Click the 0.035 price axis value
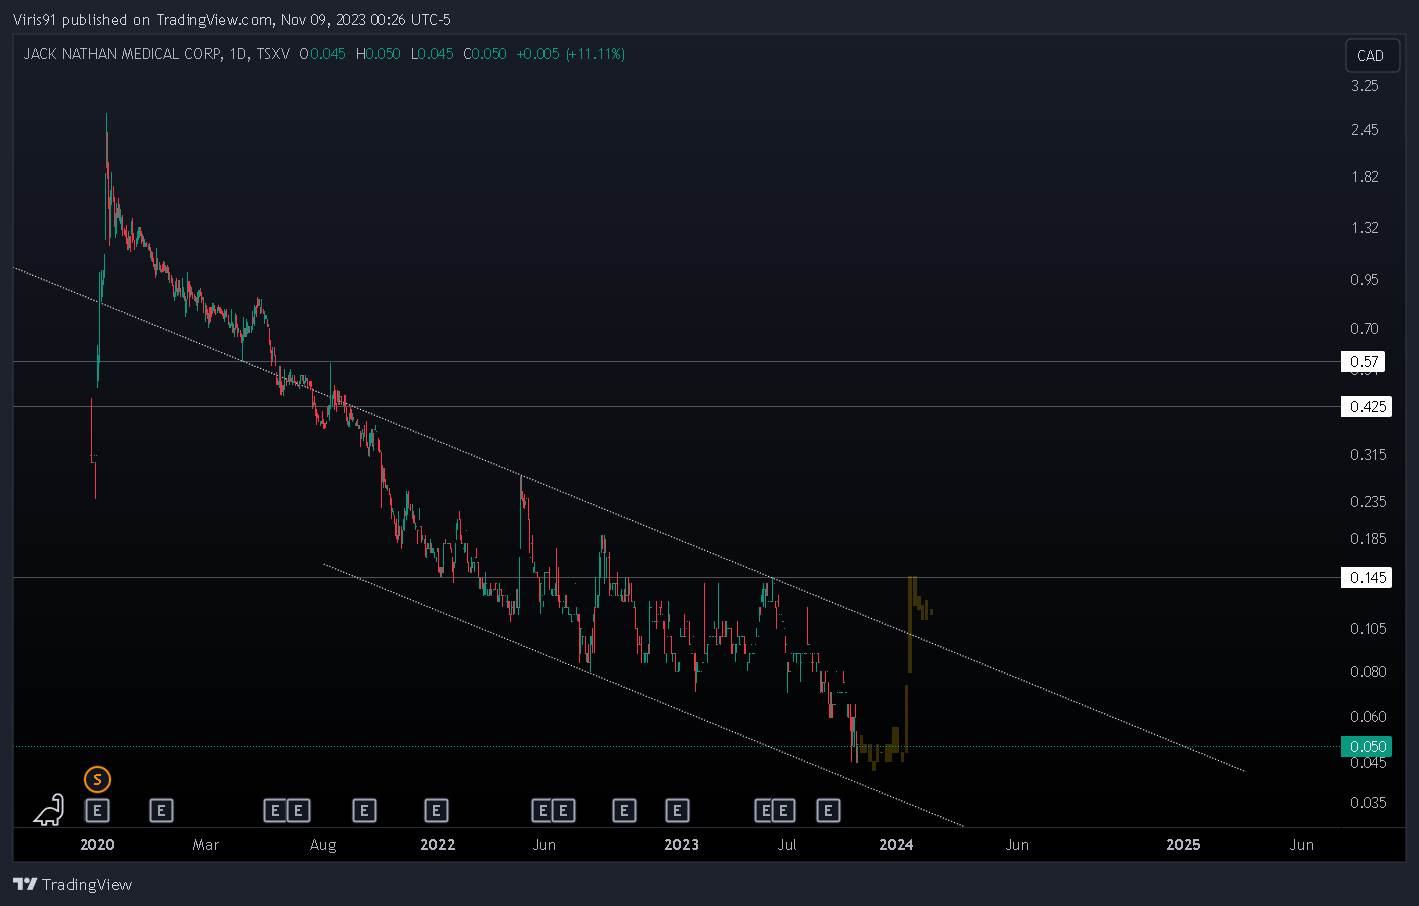 tap(1369, 803)
